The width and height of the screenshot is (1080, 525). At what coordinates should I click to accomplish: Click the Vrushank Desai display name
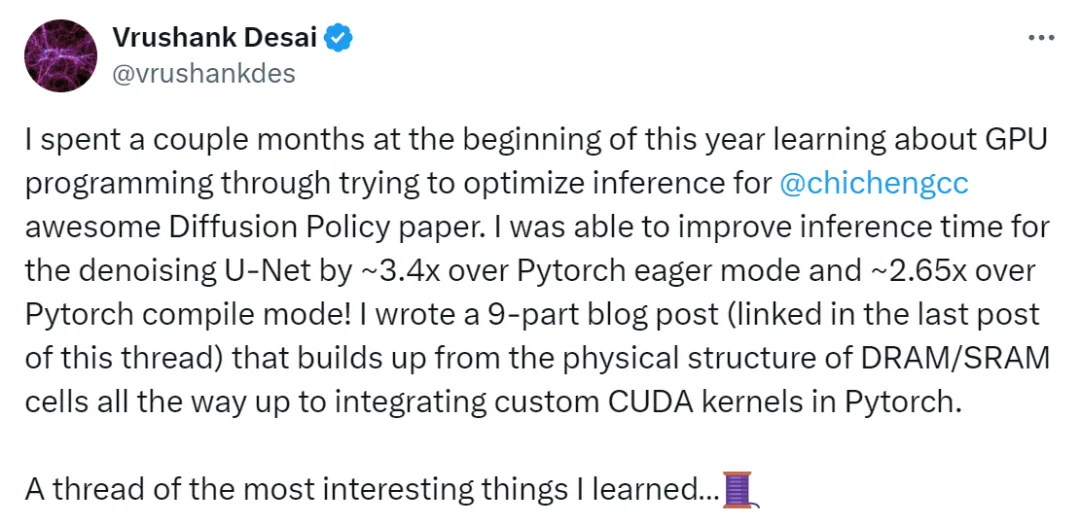214,39
